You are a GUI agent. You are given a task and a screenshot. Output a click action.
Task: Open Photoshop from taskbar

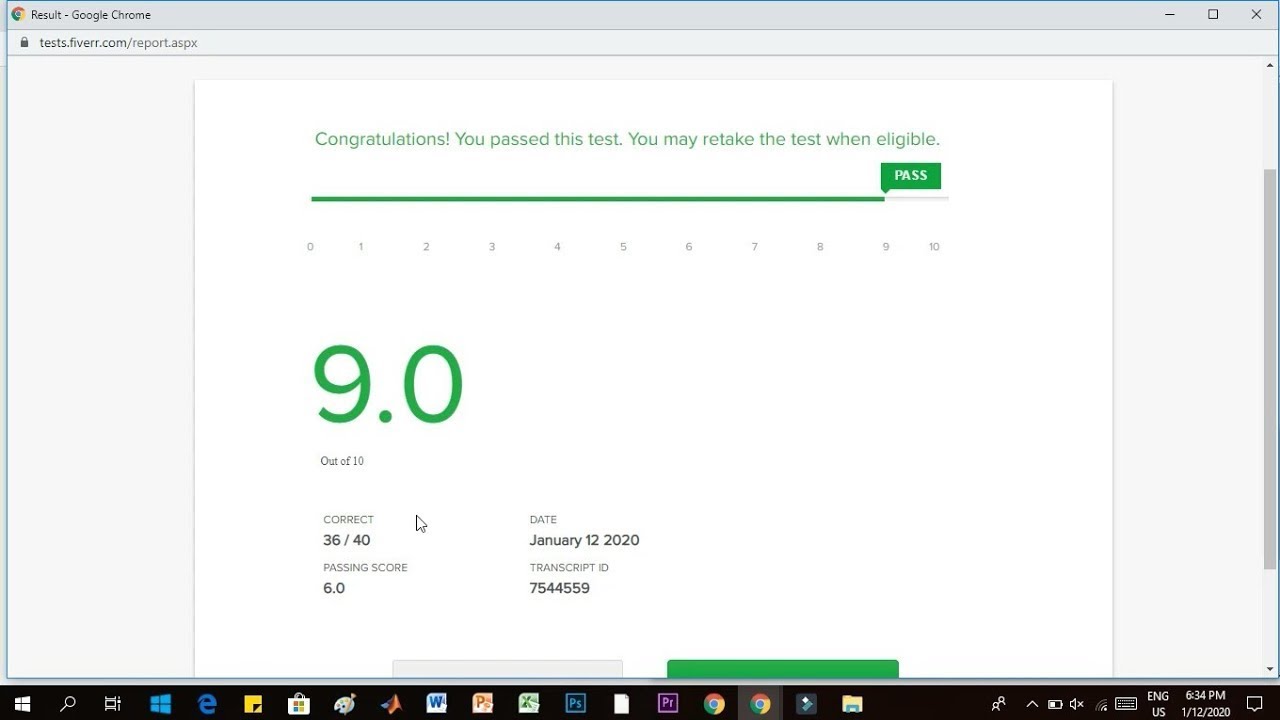click(575, 703)
